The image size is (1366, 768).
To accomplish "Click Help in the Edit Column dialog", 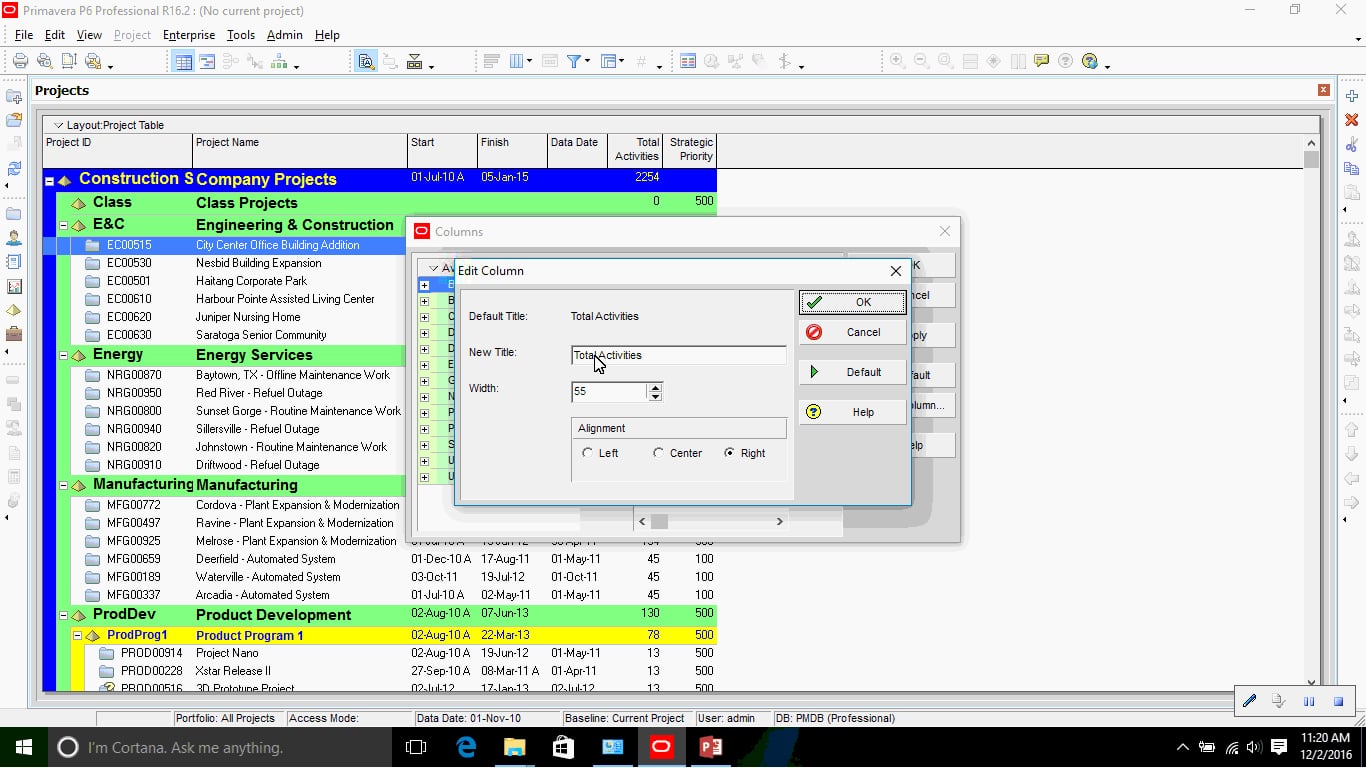I will coord(853,412).
